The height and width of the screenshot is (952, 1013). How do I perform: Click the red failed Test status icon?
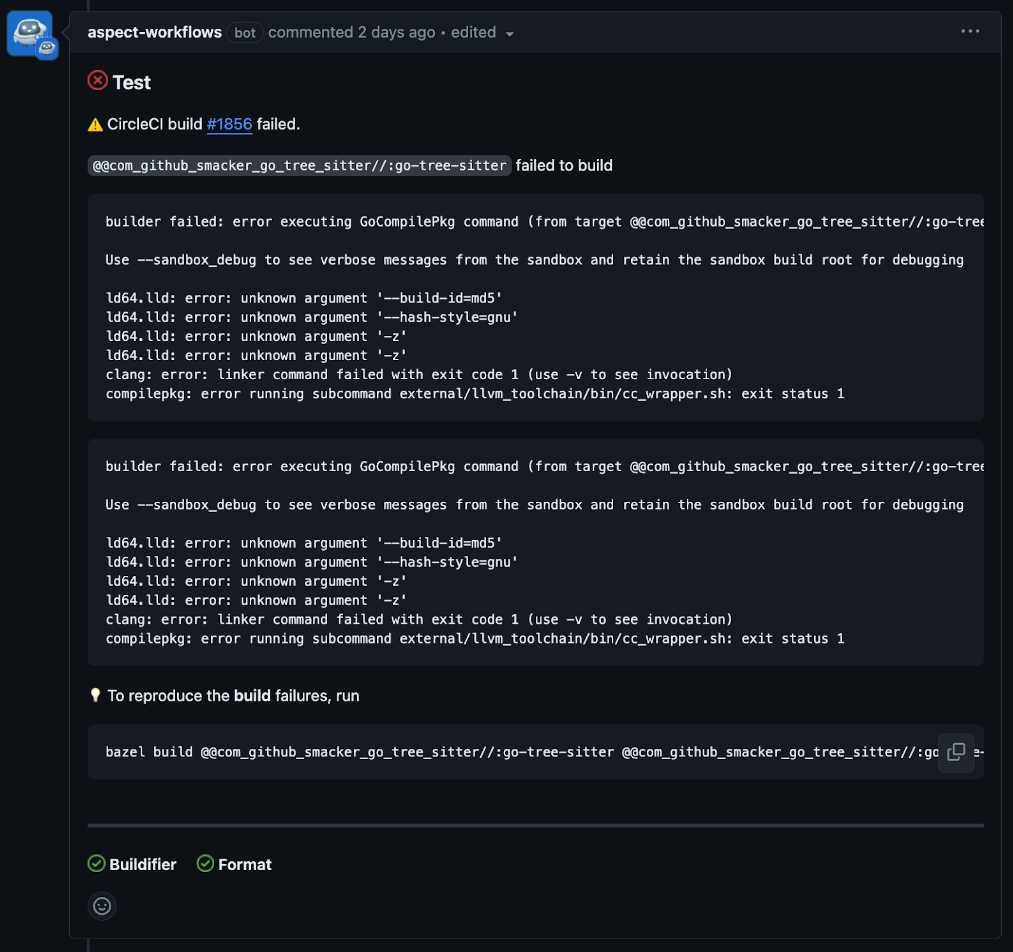(98, 81)
